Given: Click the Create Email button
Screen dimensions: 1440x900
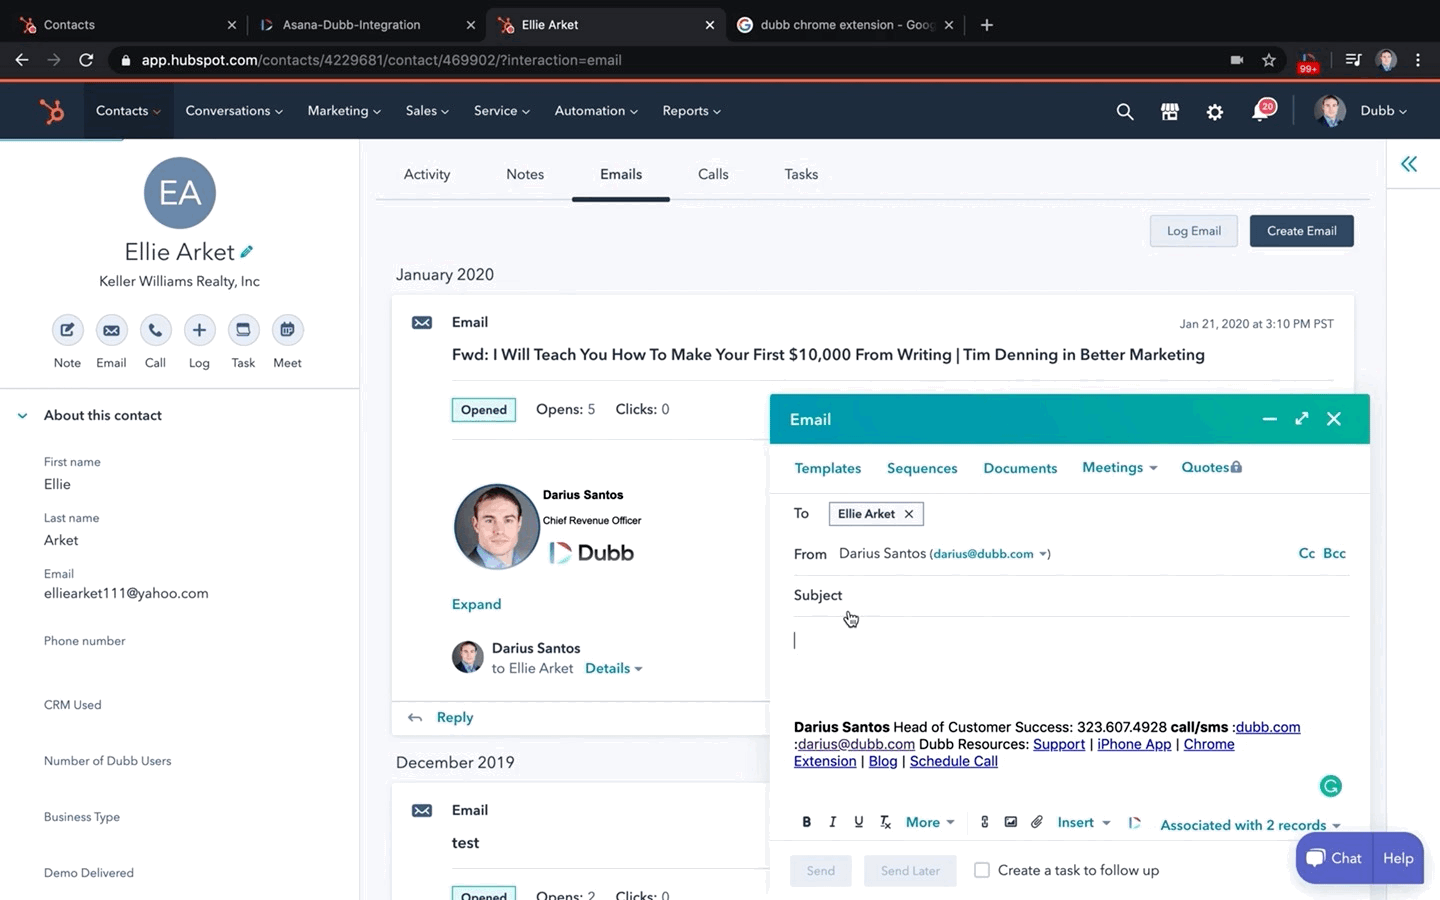Looking at the screenshot, I should pos(1301,231).
